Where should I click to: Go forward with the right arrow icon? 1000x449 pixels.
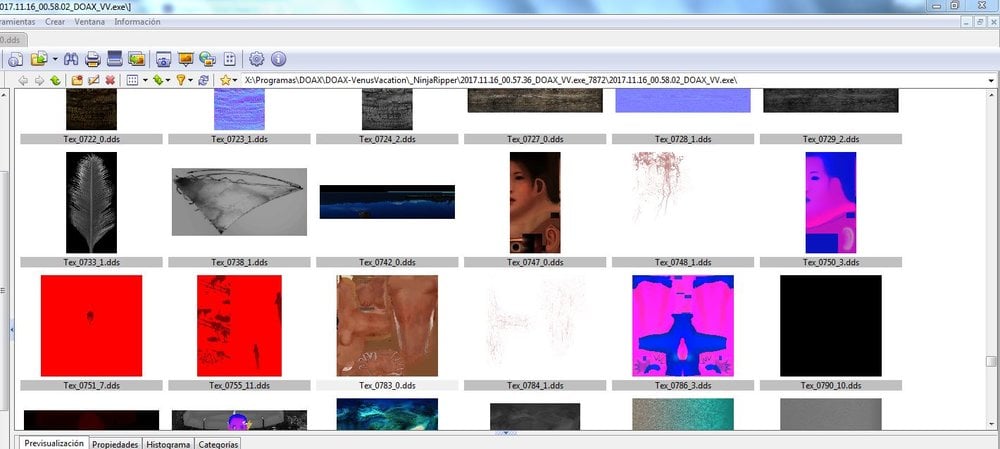pyautogui.click(x=40, y=80)
